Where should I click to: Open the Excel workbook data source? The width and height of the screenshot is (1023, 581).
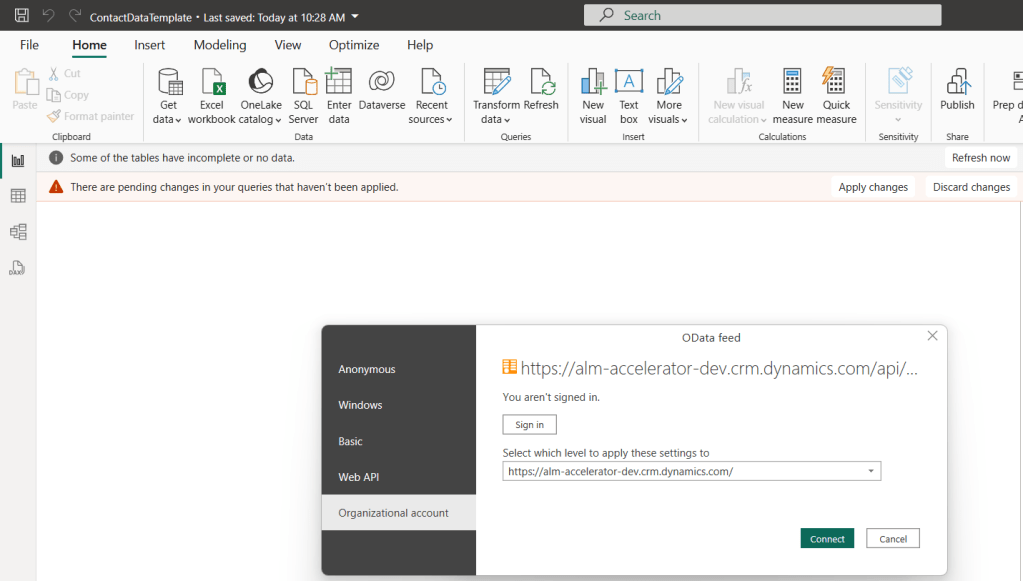[x=212, y=96]
